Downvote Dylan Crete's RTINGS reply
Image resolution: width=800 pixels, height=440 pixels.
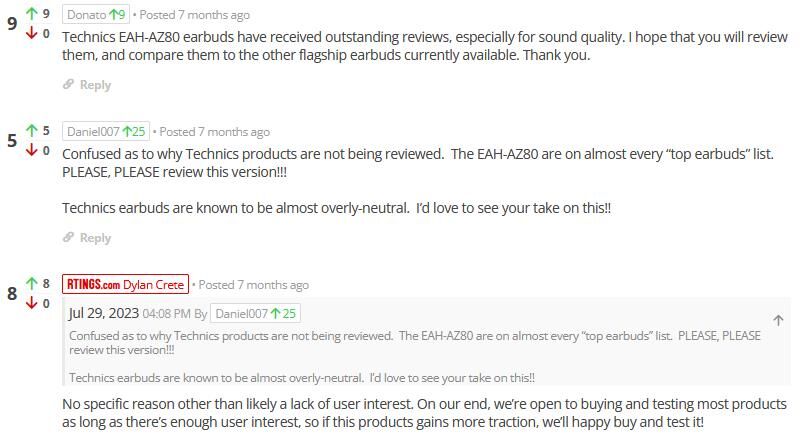tap(32, 303)
